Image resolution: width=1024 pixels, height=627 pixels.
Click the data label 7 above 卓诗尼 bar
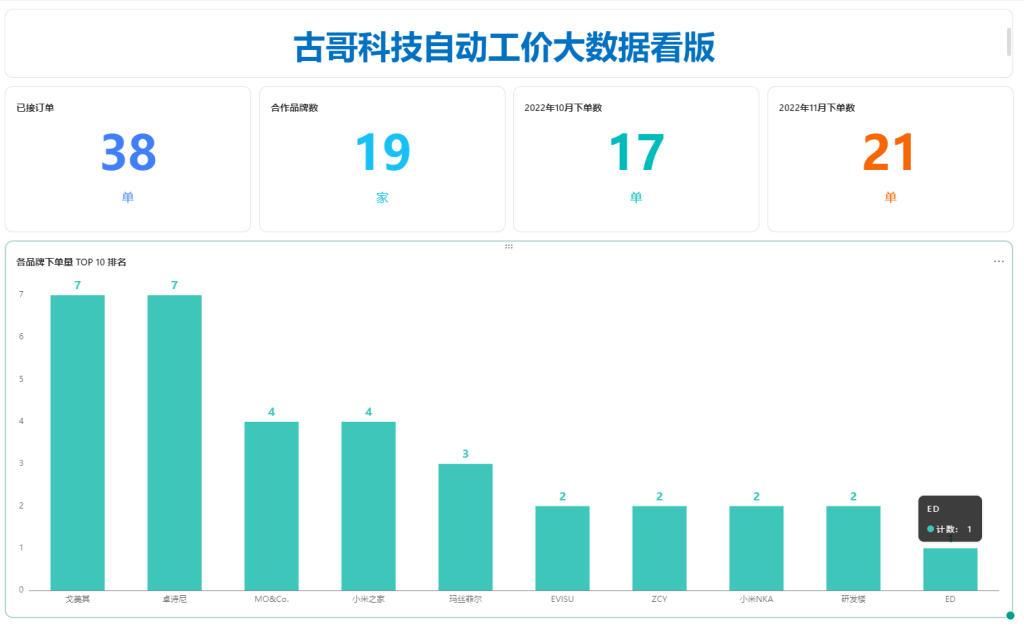174,285
